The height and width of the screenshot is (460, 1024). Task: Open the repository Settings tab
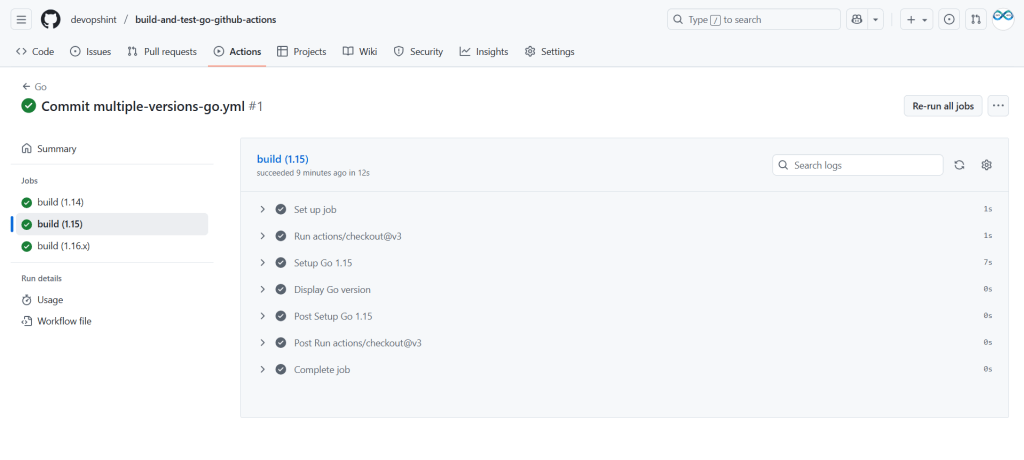point(549,52)
